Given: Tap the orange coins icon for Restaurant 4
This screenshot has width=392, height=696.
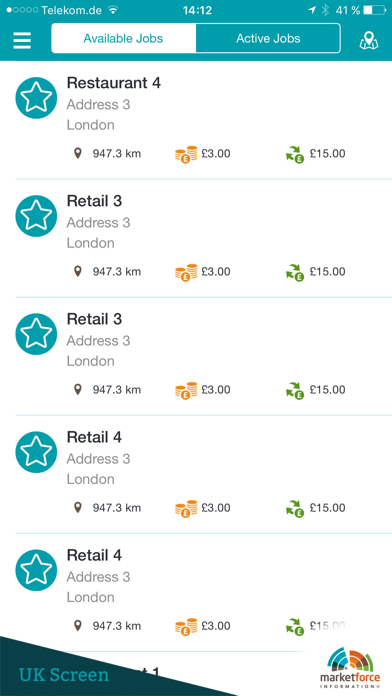Looking at the screenshot, I should click(186, 154).
